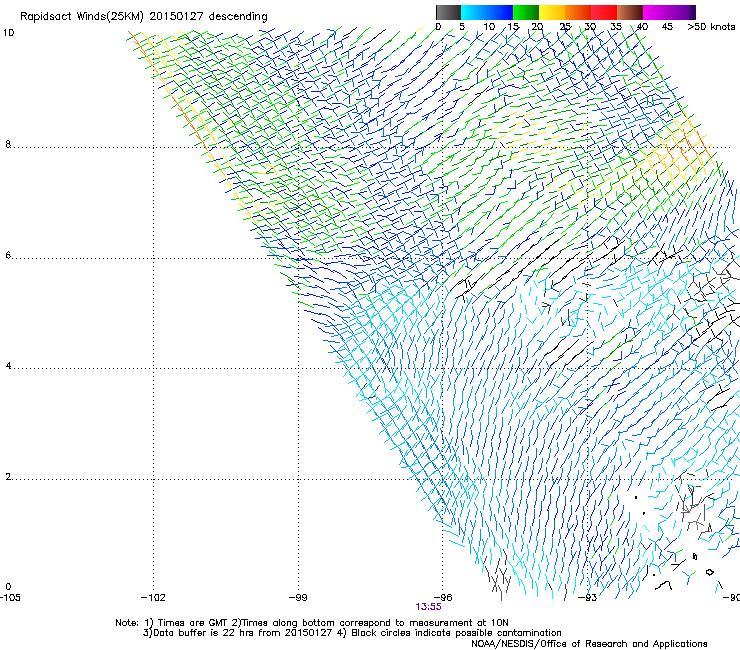Screen dimensions: 740x650
Task: Click the 'Note: 1) Times are GMT' footnote line
Action: tap(312, 623)
